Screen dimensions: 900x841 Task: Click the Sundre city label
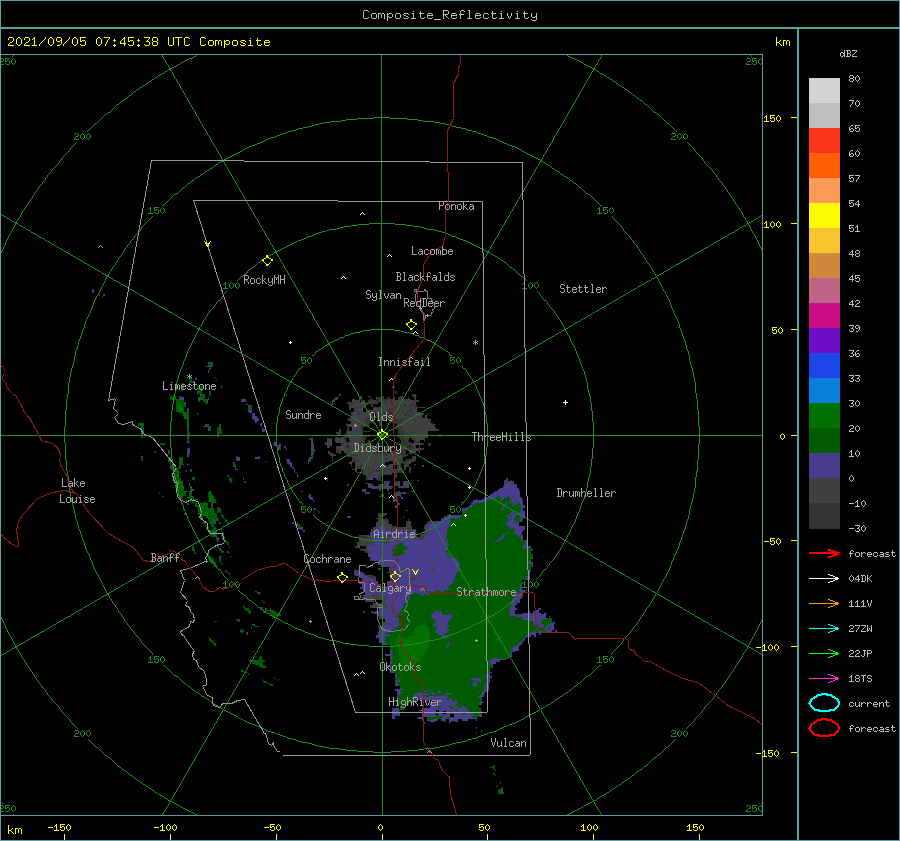tap(303, 415)
